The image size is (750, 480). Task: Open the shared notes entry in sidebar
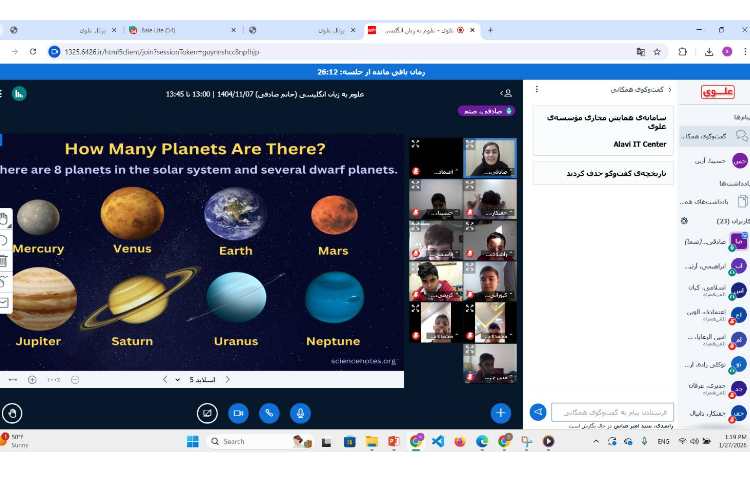coord(715,202)
